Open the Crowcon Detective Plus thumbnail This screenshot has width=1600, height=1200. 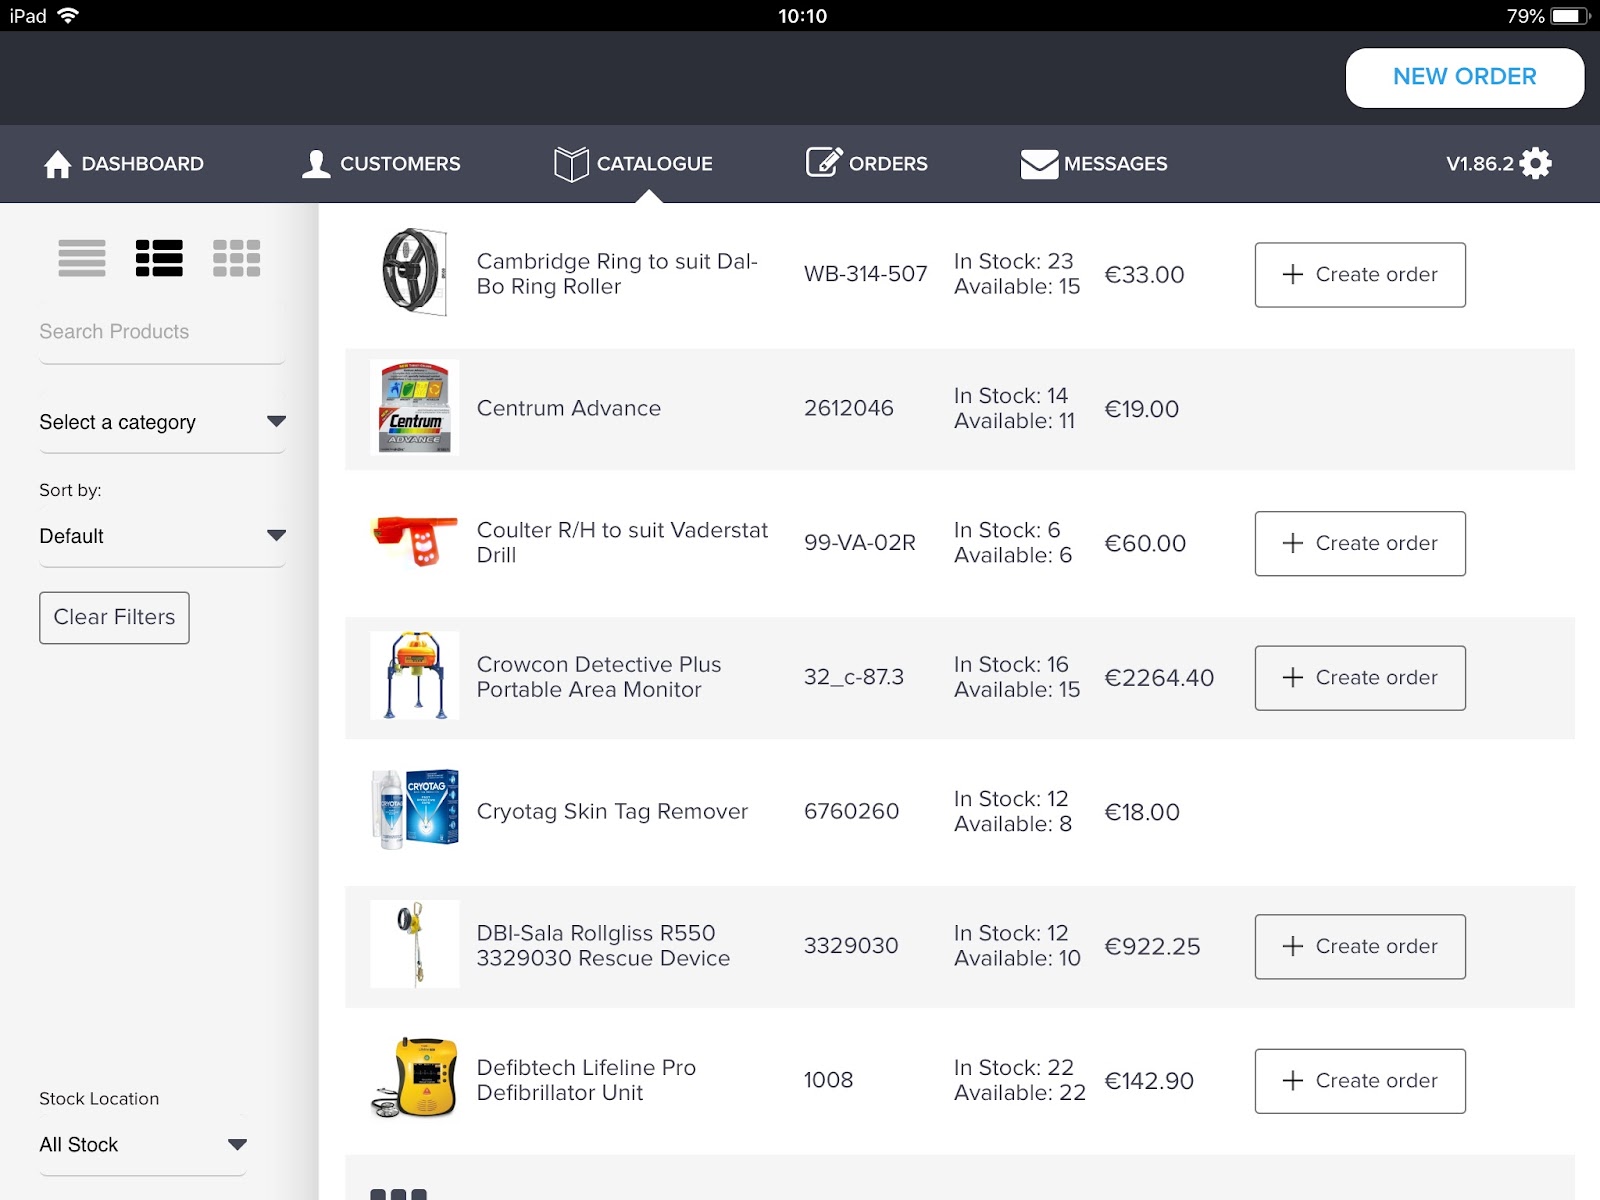click(x=415, y=676)
